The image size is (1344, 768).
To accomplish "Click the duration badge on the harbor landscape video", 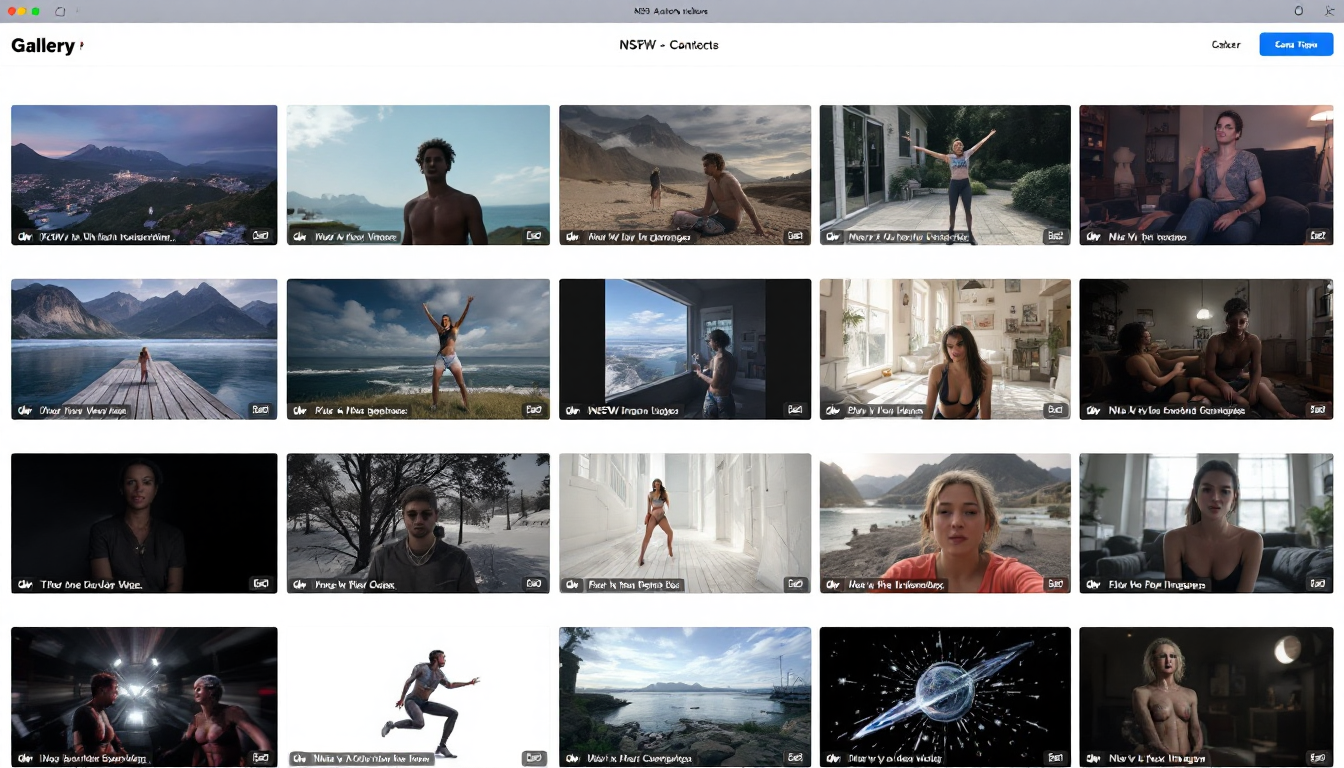I will (x=795, y=757).
